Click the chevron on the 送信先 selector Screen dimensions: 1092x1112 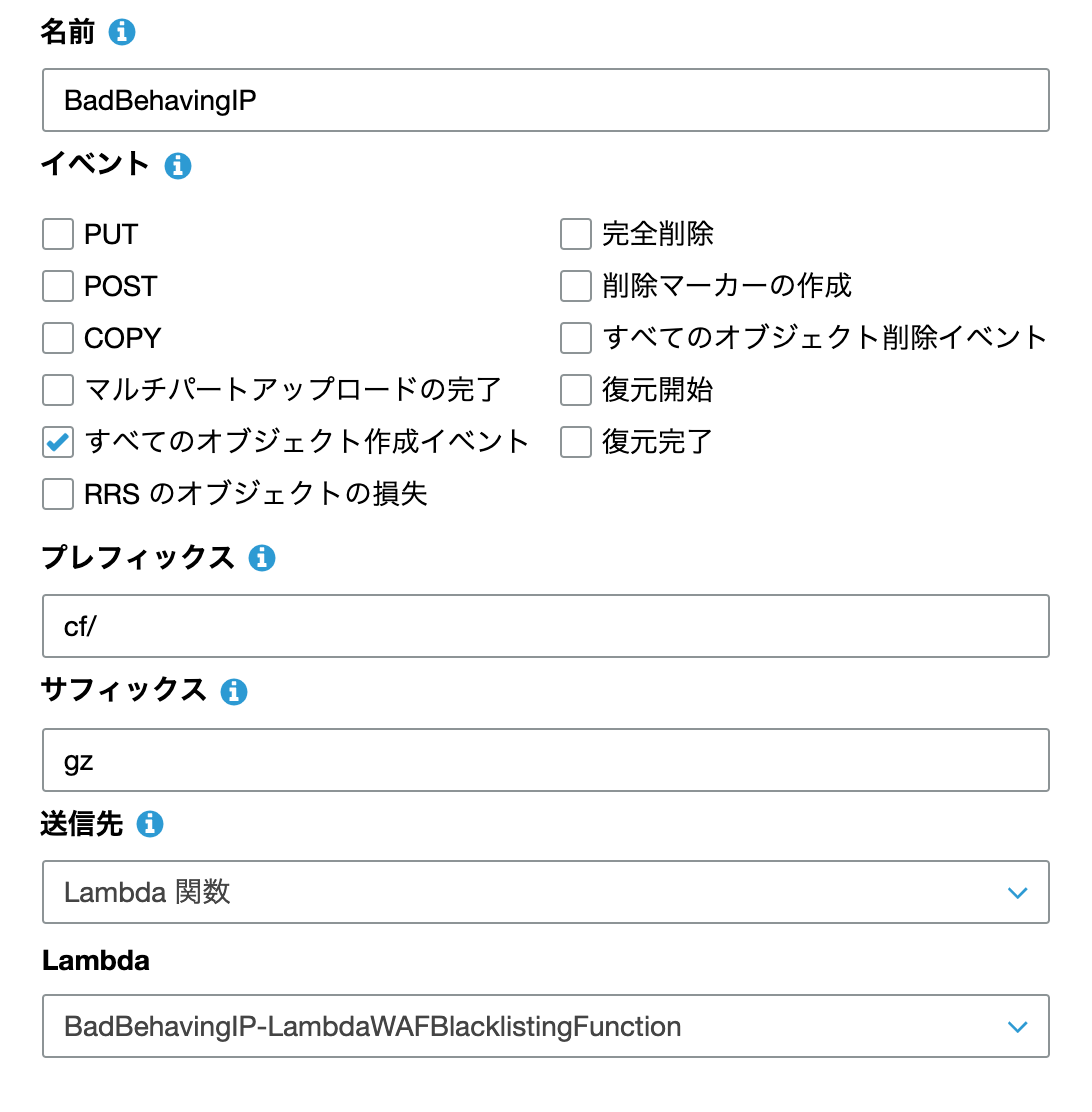(x=1018, y=892)
